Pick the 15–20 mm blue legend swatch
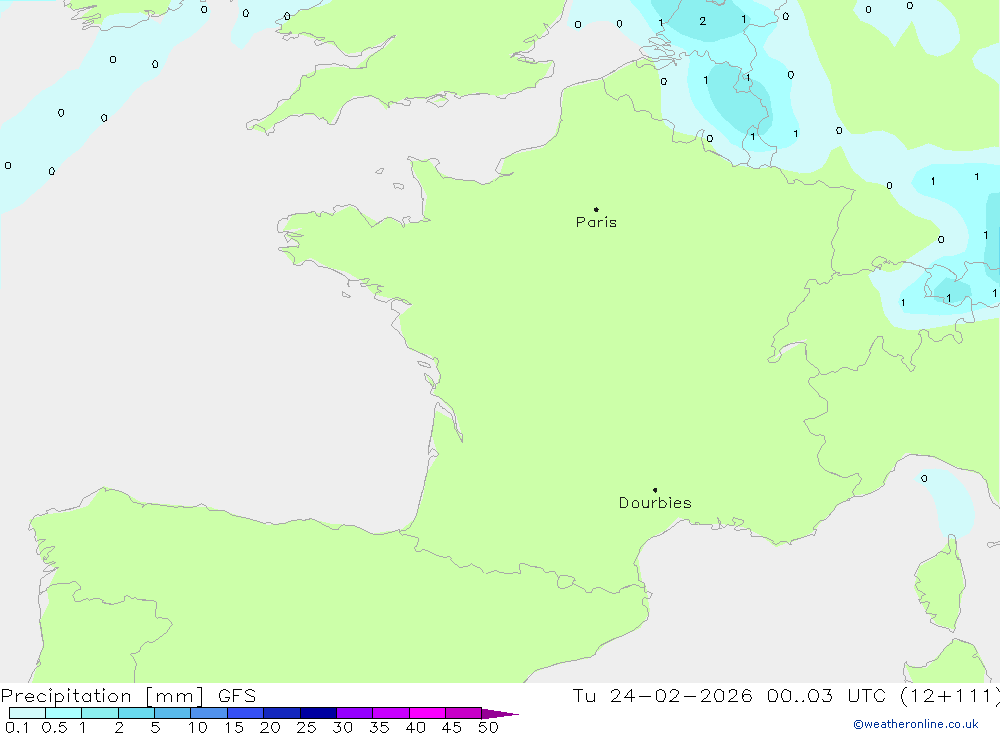This screenshot has width=1000, height=733. coord(246,713)
